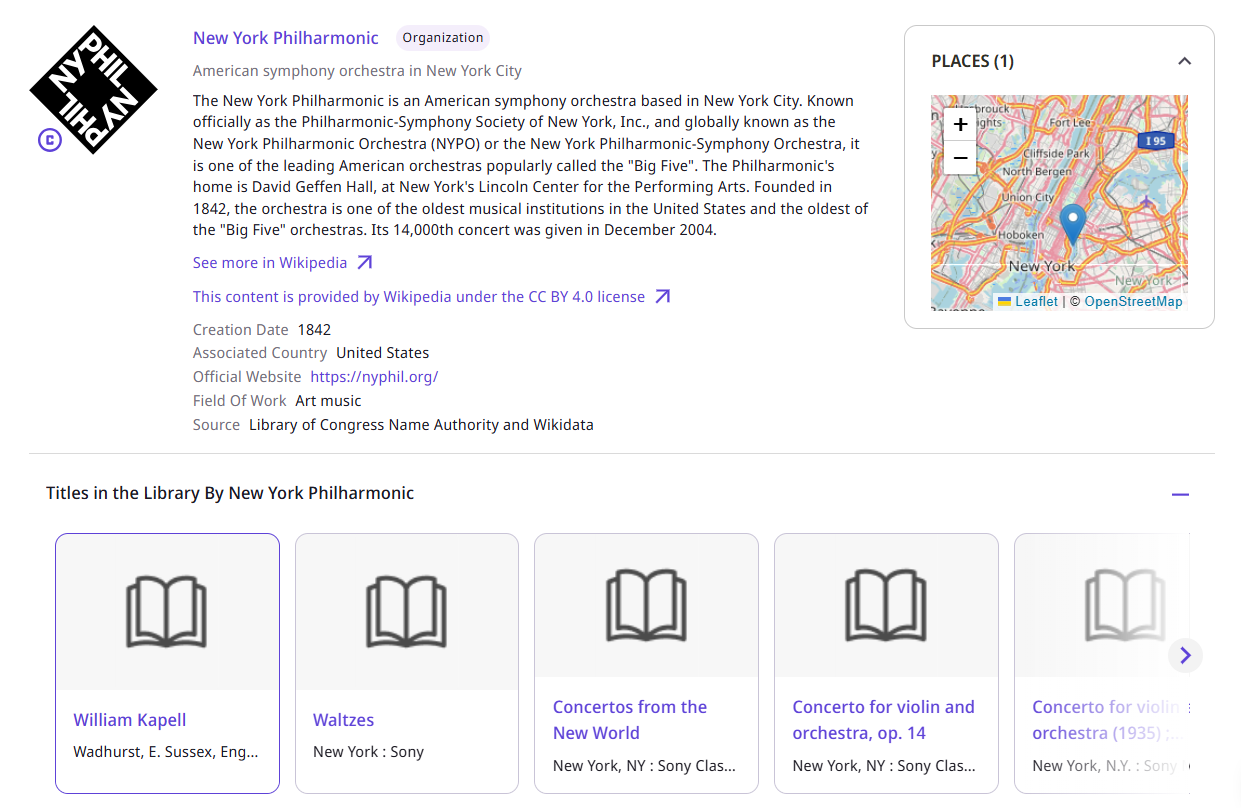The height and width of the screenshot is (808, 1241).
Task: Open the Leaflet attribution link
Action: (1035, 301)
